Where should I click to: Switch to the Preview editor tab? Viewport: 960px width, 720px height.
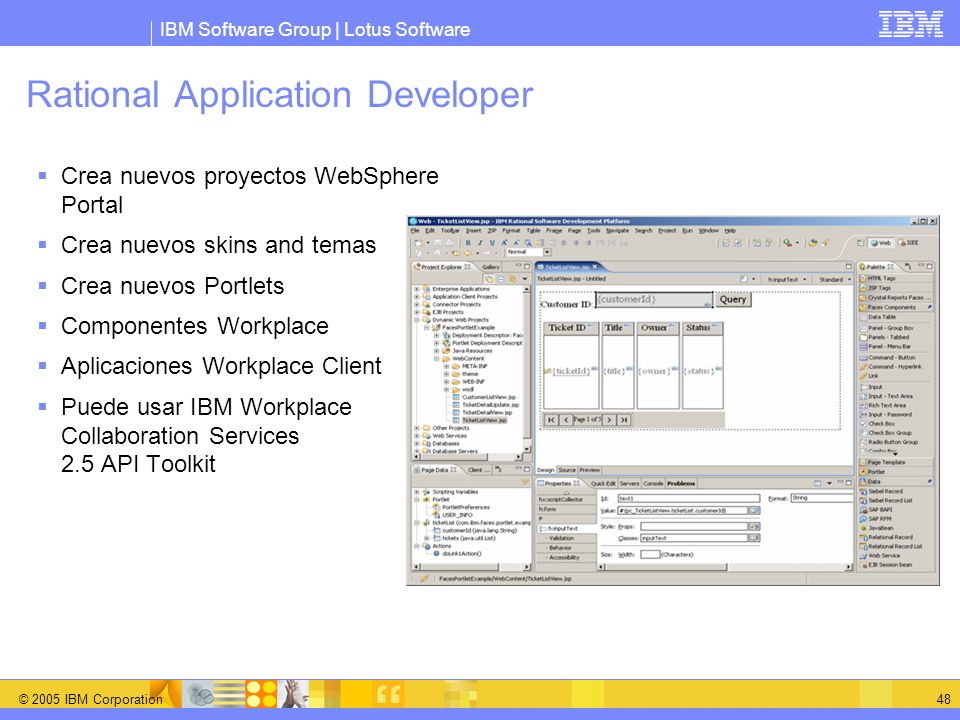[590, 470]
